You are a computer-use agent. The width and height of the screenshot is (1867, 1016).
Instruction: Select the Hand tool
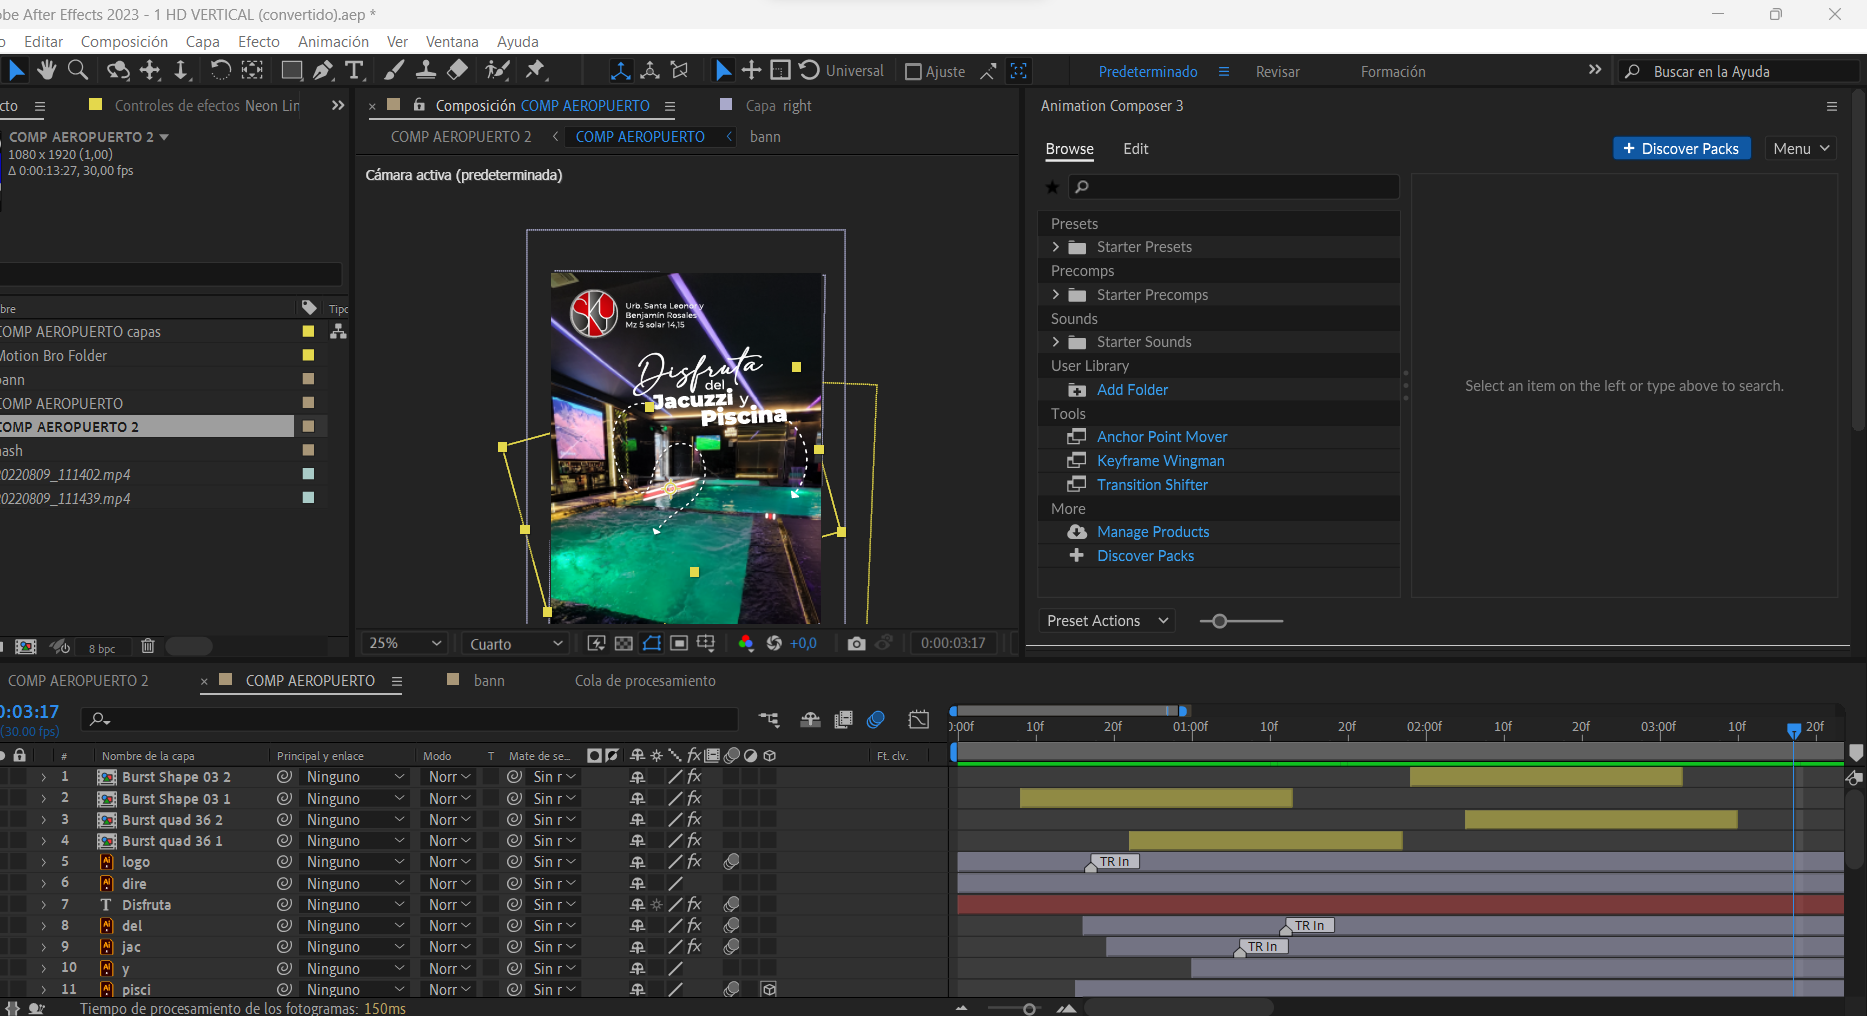tap(46, 70)
